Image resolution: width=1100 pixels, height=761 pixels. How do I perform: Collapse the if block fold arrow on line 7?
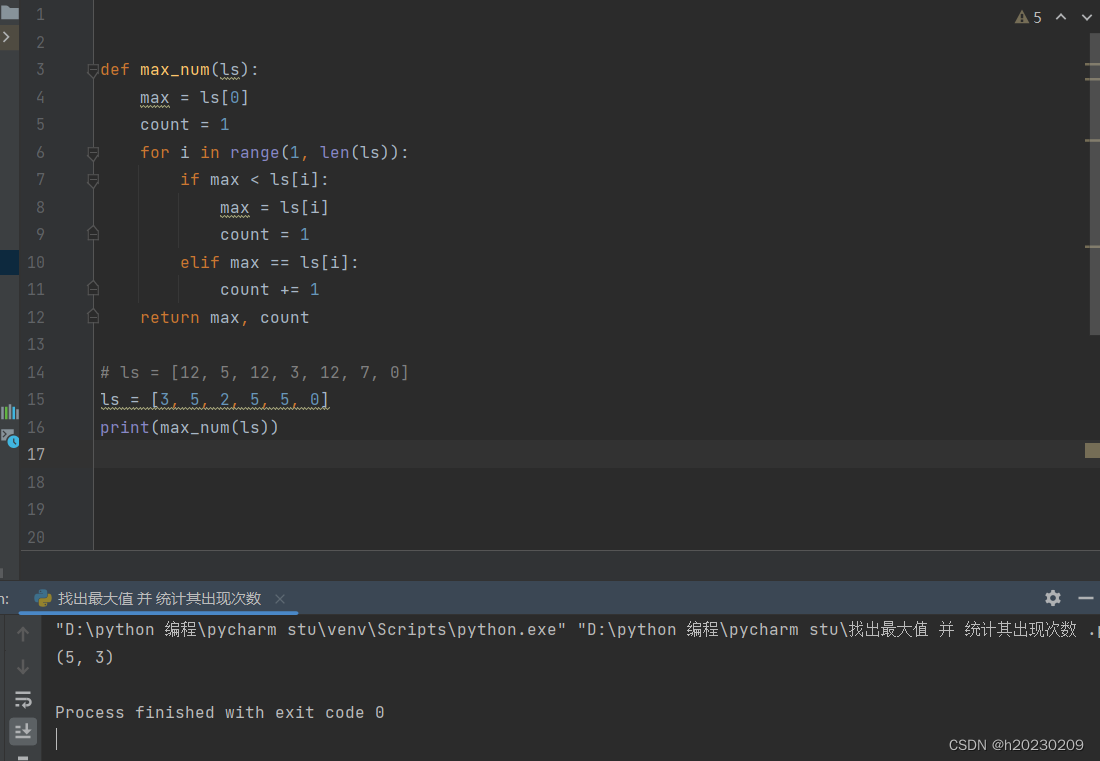(92, 180)
